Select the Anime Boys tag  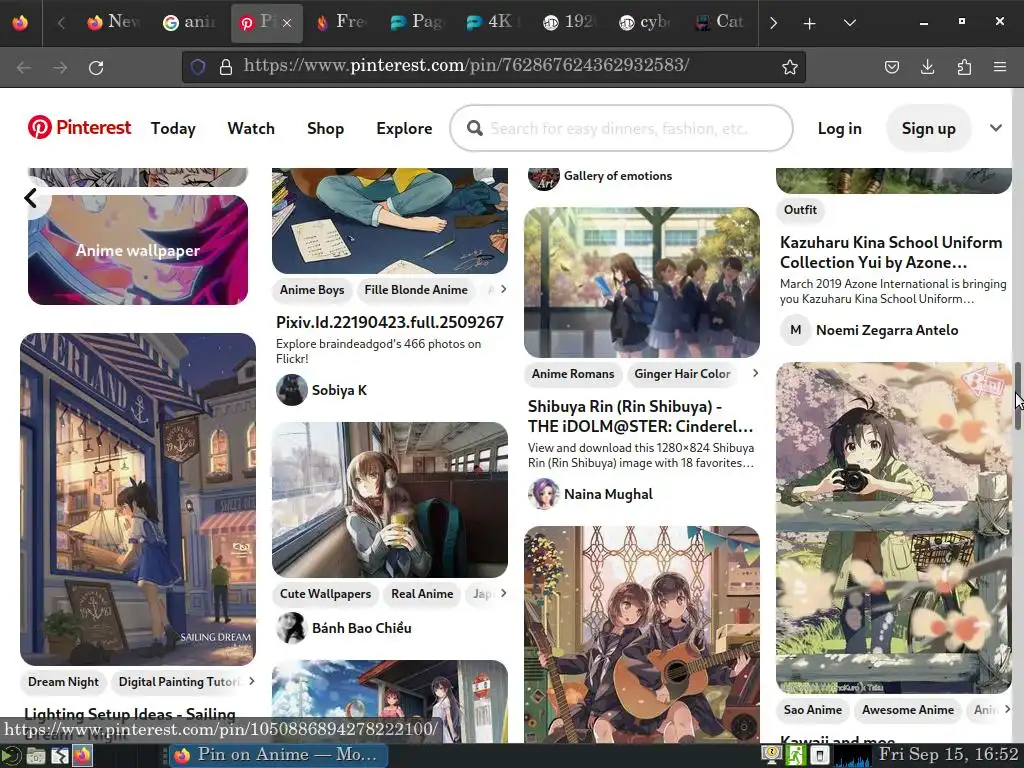point(312,289)
